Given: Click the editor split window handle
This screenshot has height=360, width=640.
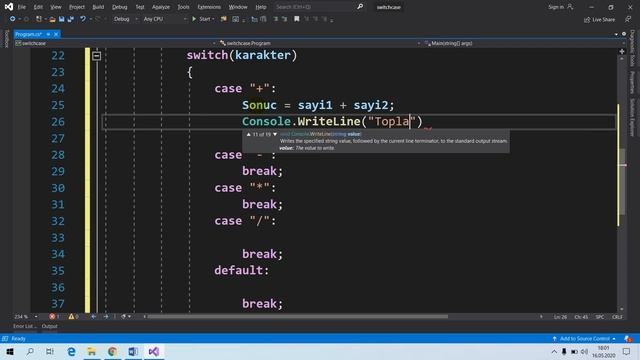Looking at the screenshot, I should click(x=622, y=51).
